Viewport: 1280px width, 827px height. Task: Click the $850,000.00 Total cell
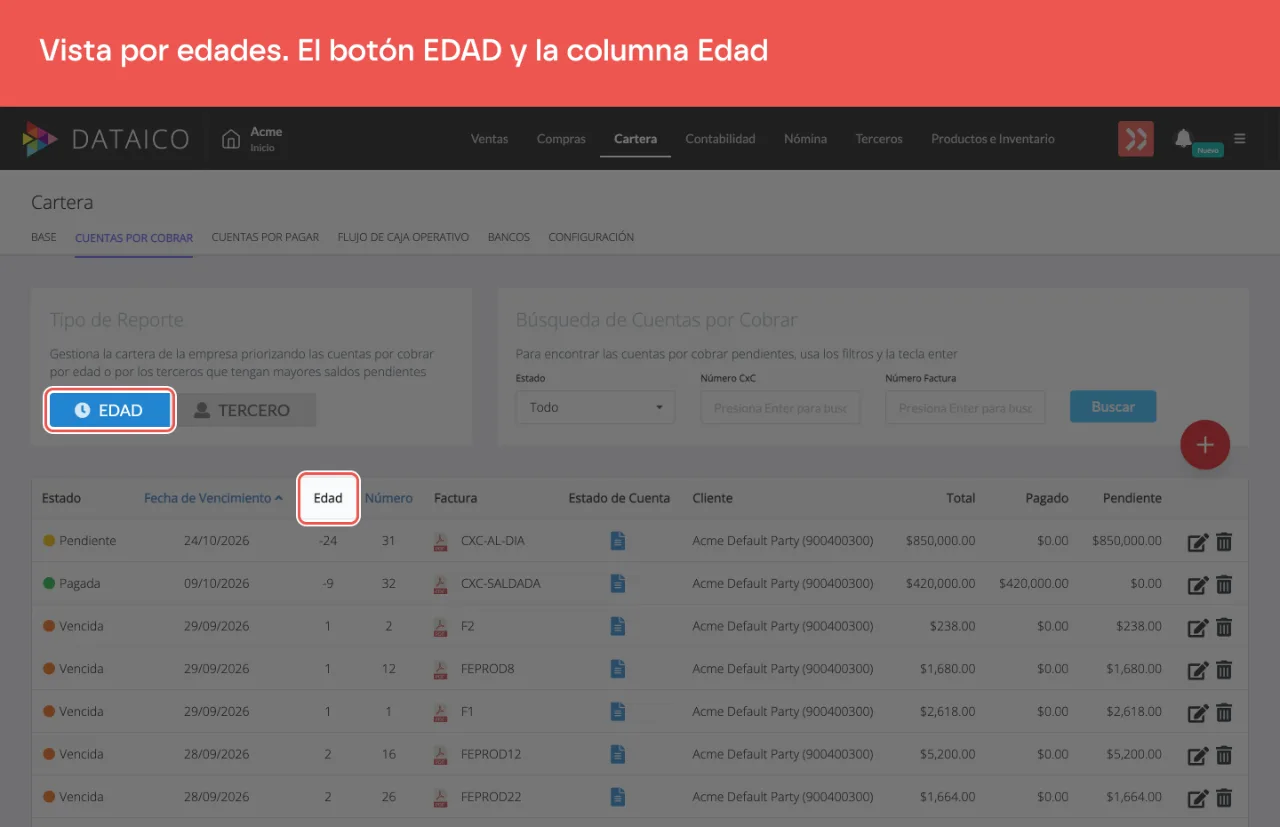click(940, 541)
